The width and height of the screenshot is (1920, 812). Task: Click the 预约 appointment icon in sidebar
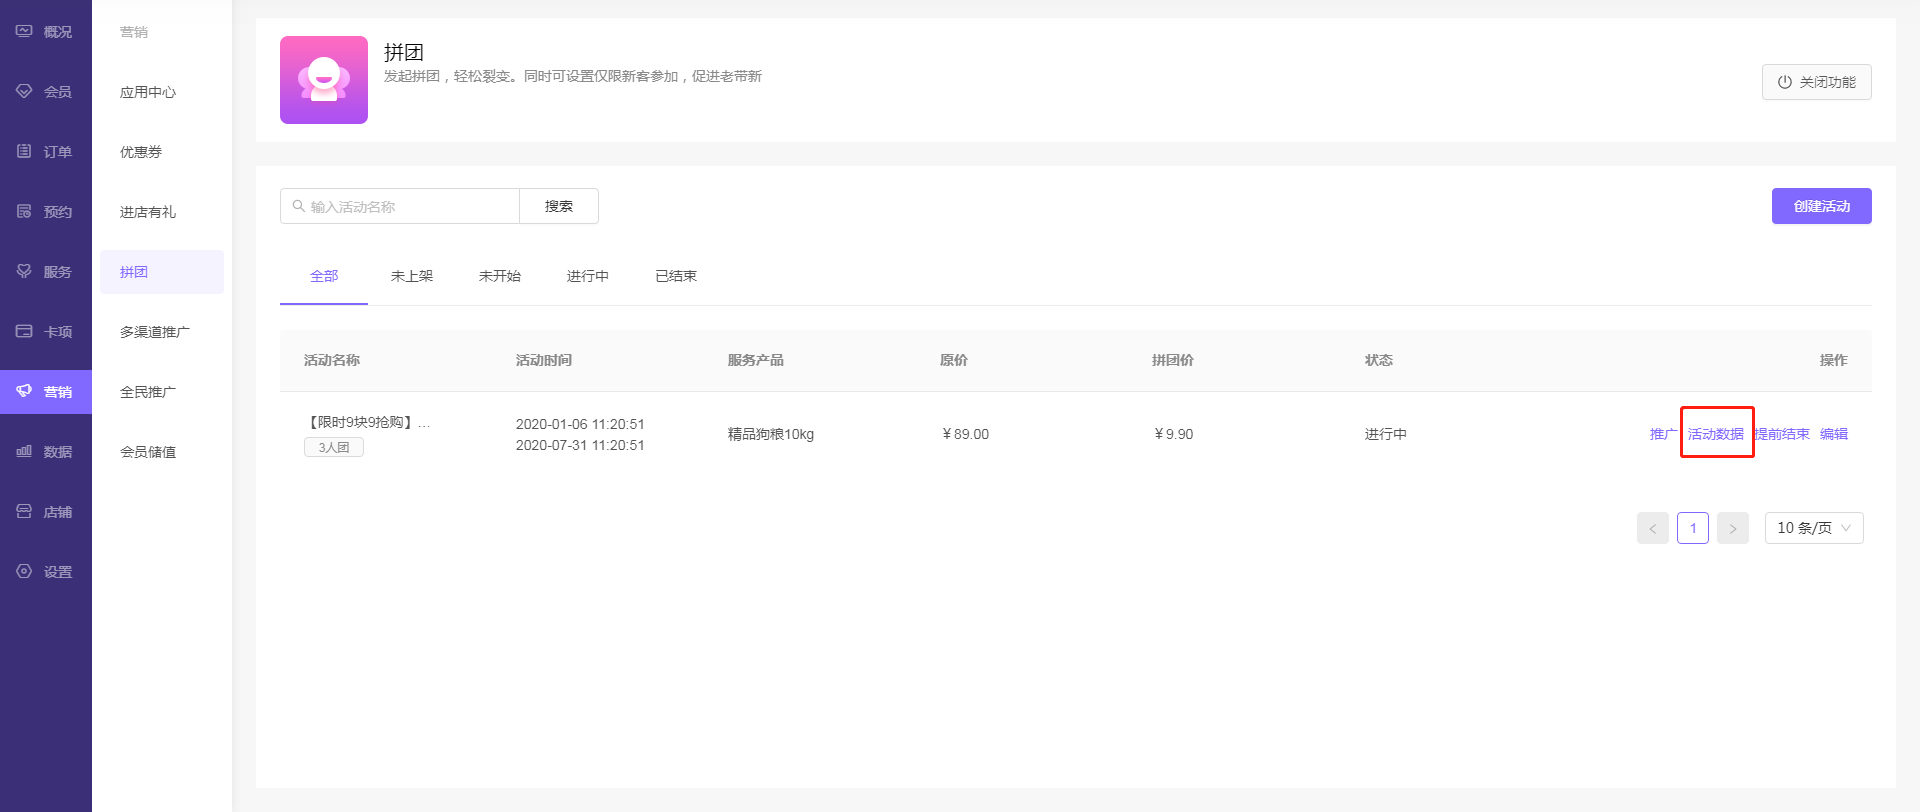(24, 211)
